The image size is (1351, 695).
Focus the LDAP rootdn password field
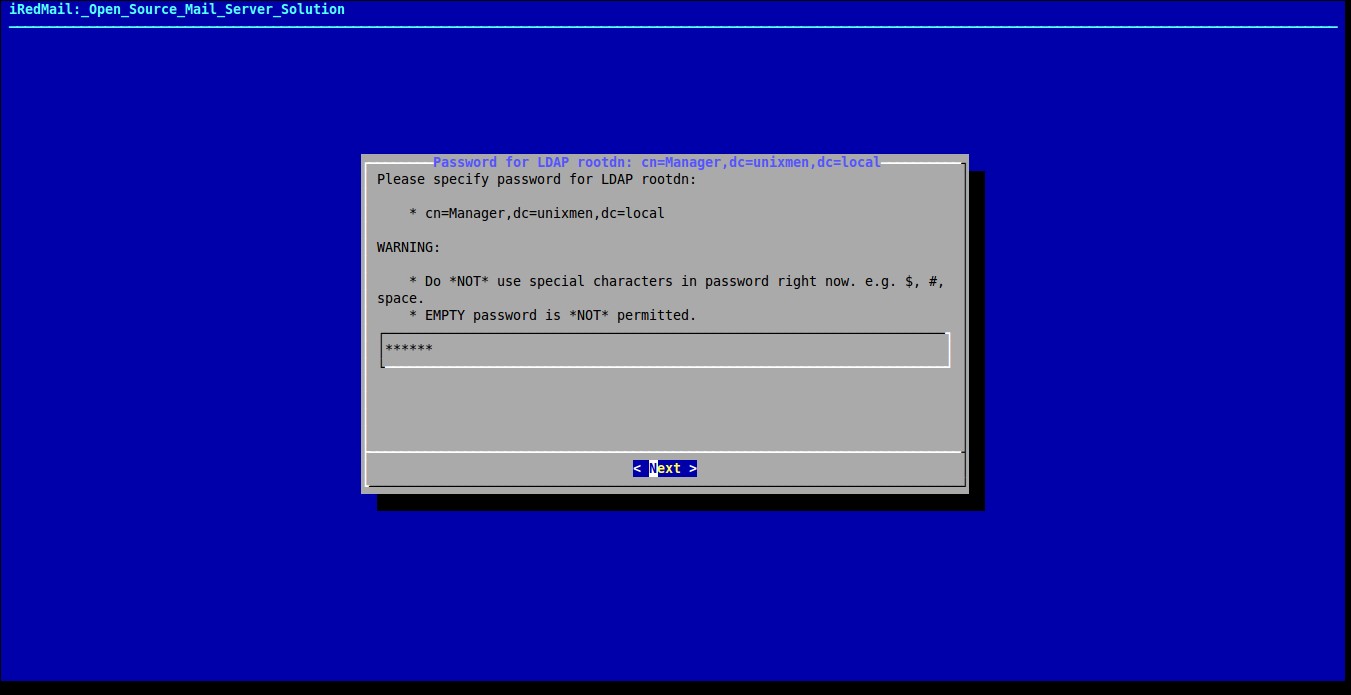[x=665, y=350]
